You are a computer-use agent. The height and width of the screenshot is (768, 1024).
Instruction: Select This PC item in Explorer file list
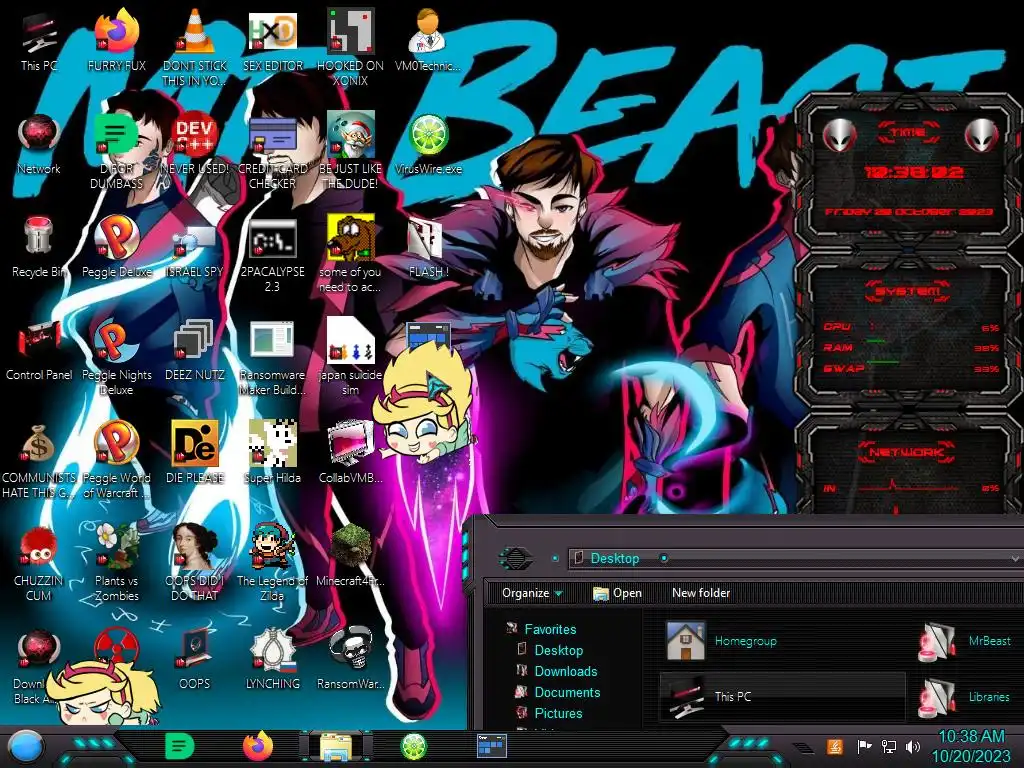(782, 697)
